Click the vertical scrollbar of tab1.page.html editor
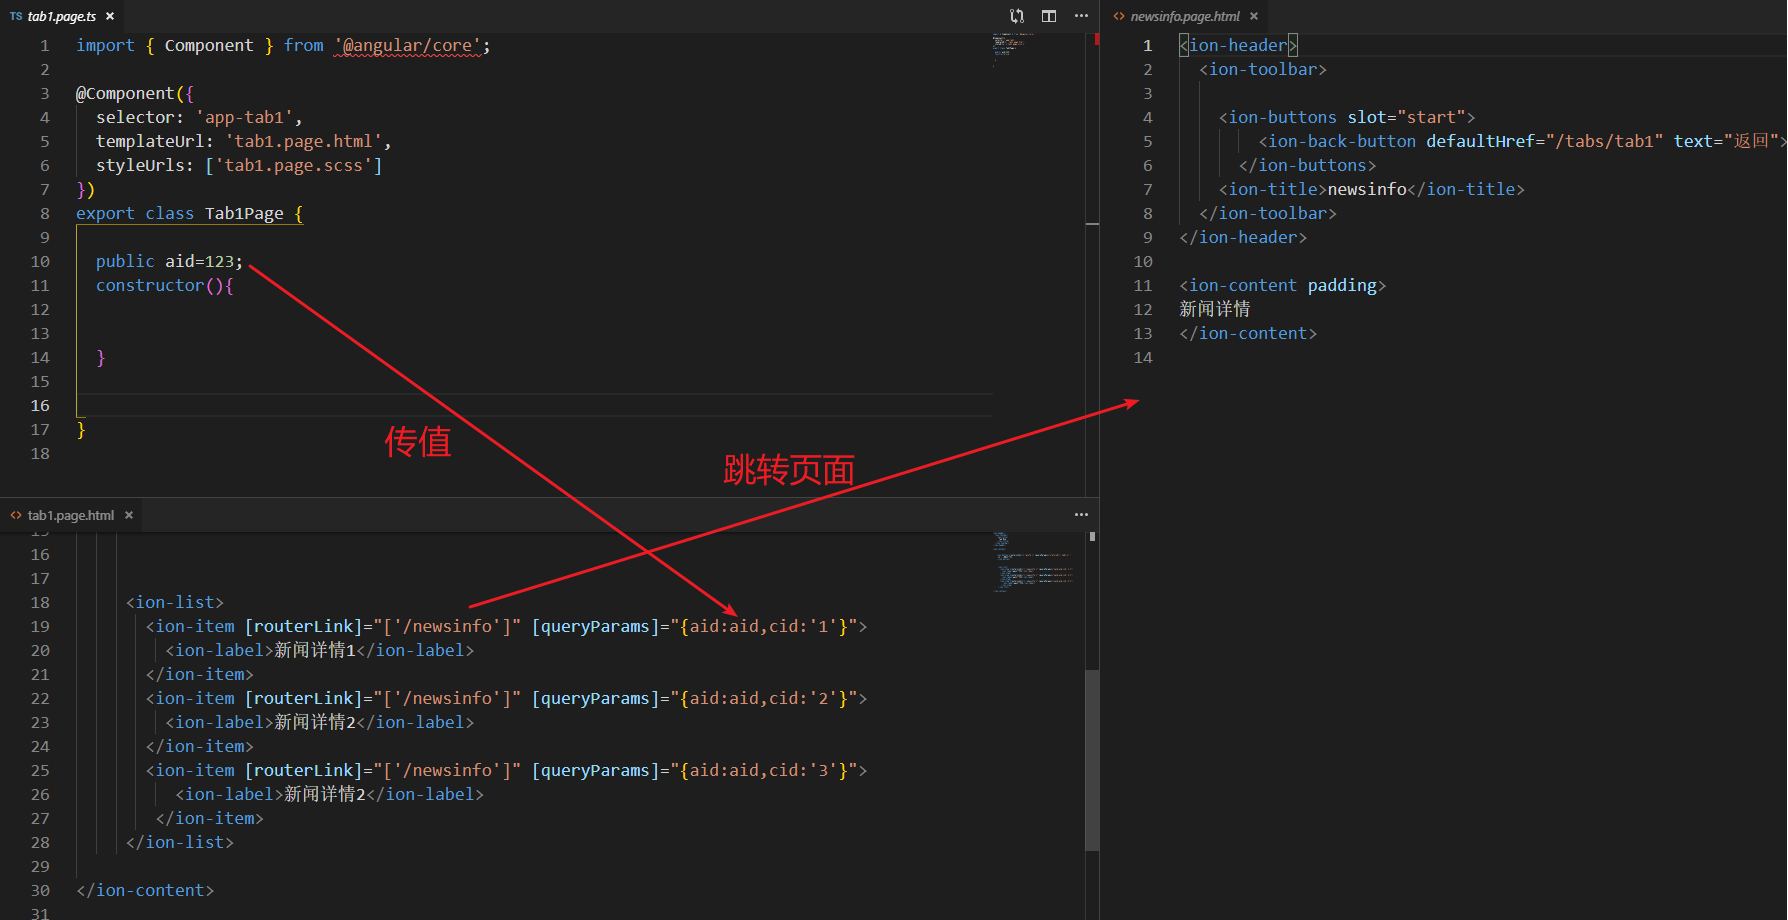The image size is (1788, 920). click(x=1092, y=760)
